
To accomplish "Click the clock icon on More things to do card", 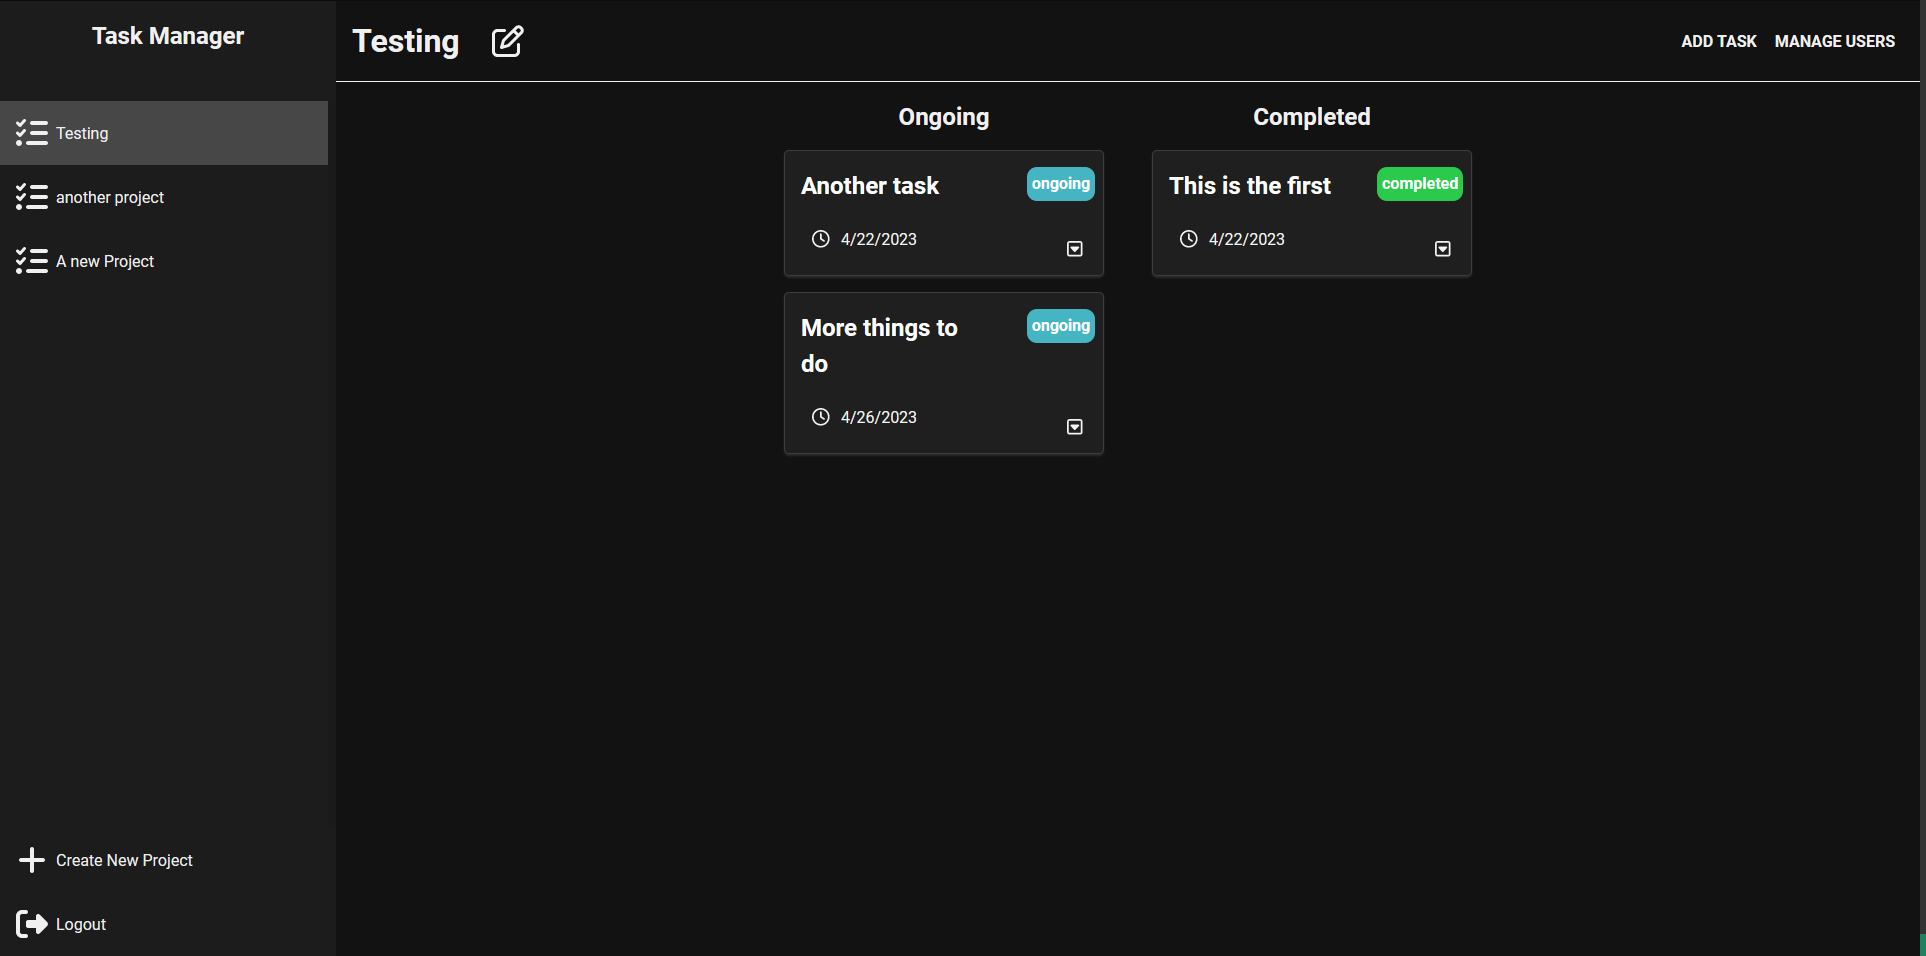I will coord(820,417).
